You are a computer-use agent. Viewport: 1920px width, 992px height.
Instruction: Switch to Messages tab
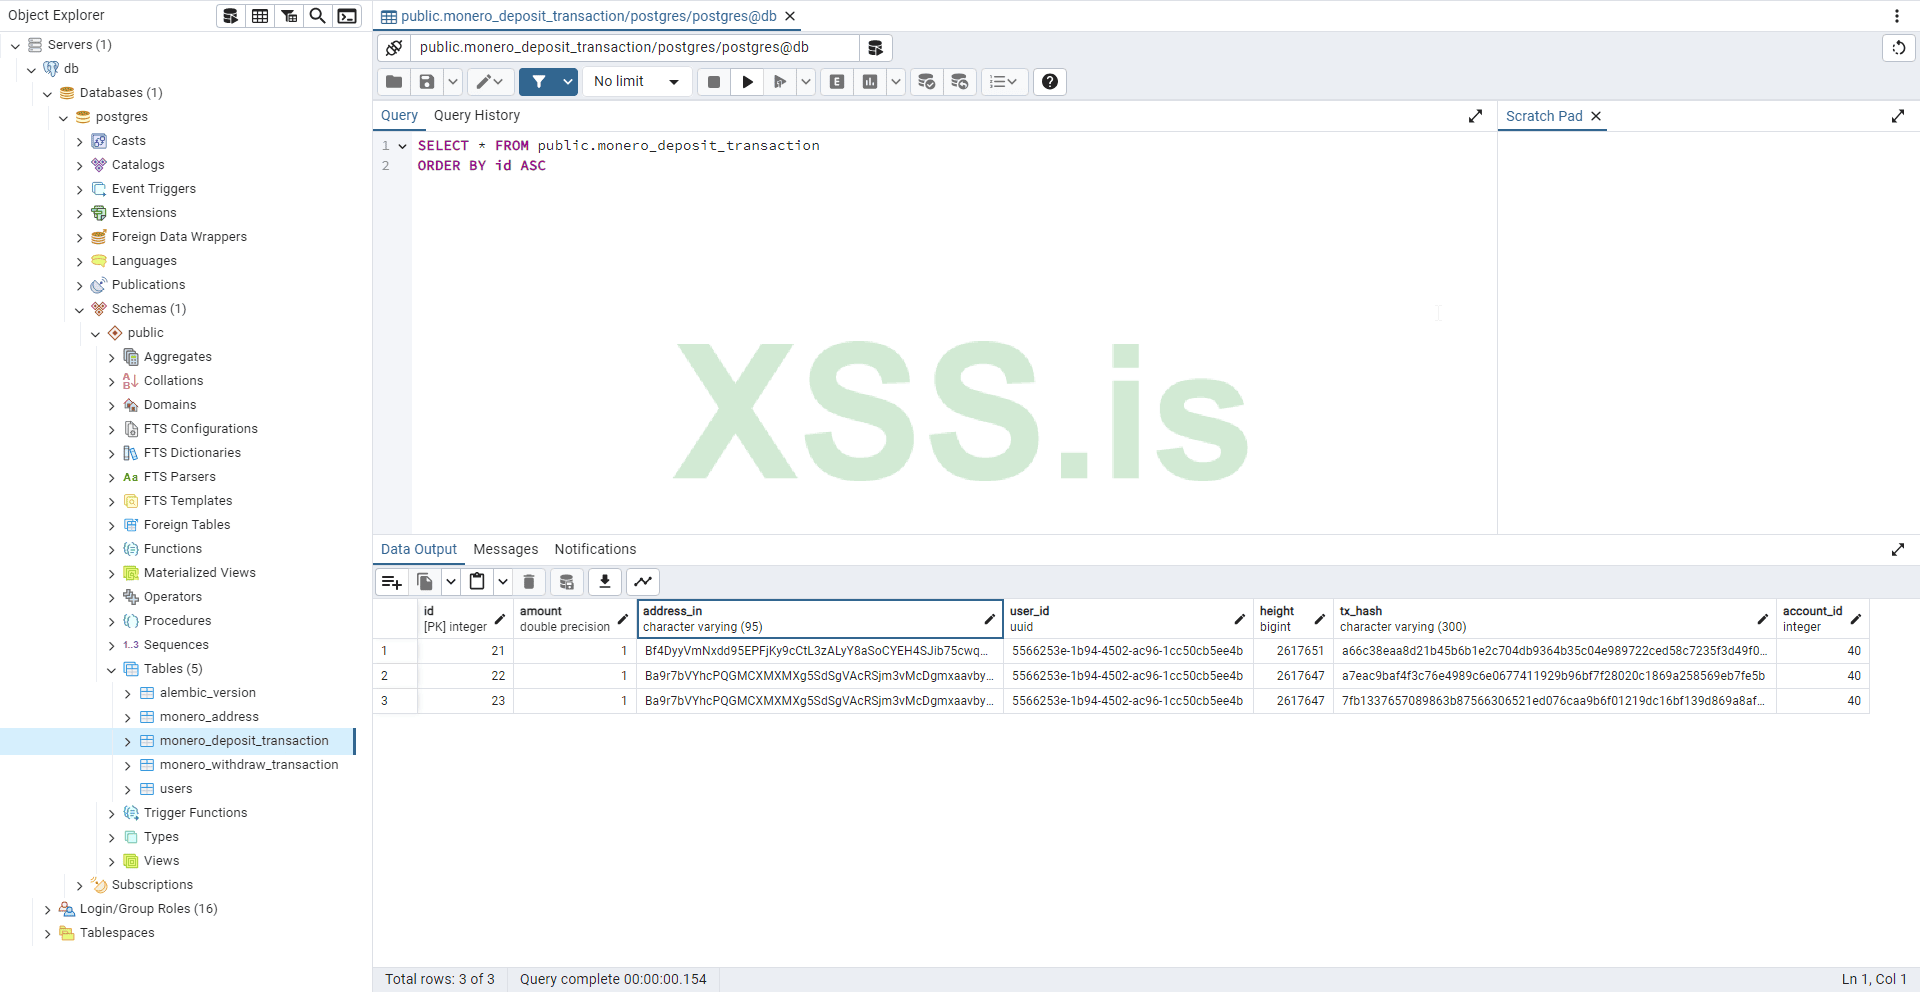pyautogui.click(x=506, y=550)
